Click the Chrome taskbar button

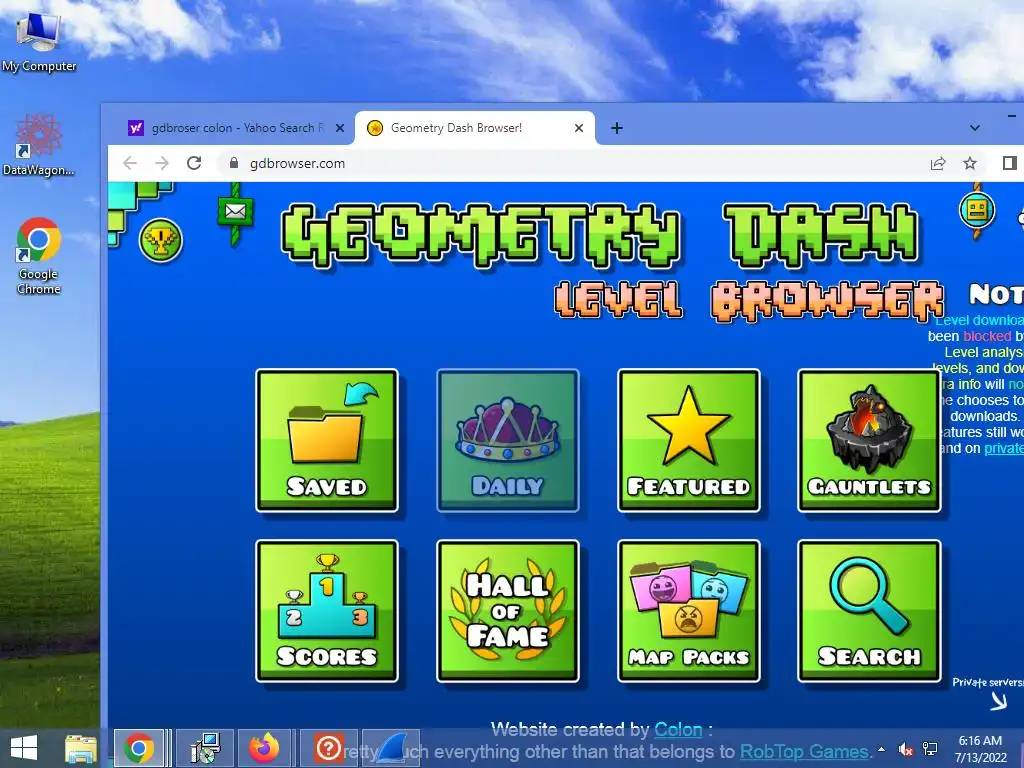(x=139, y=748)
